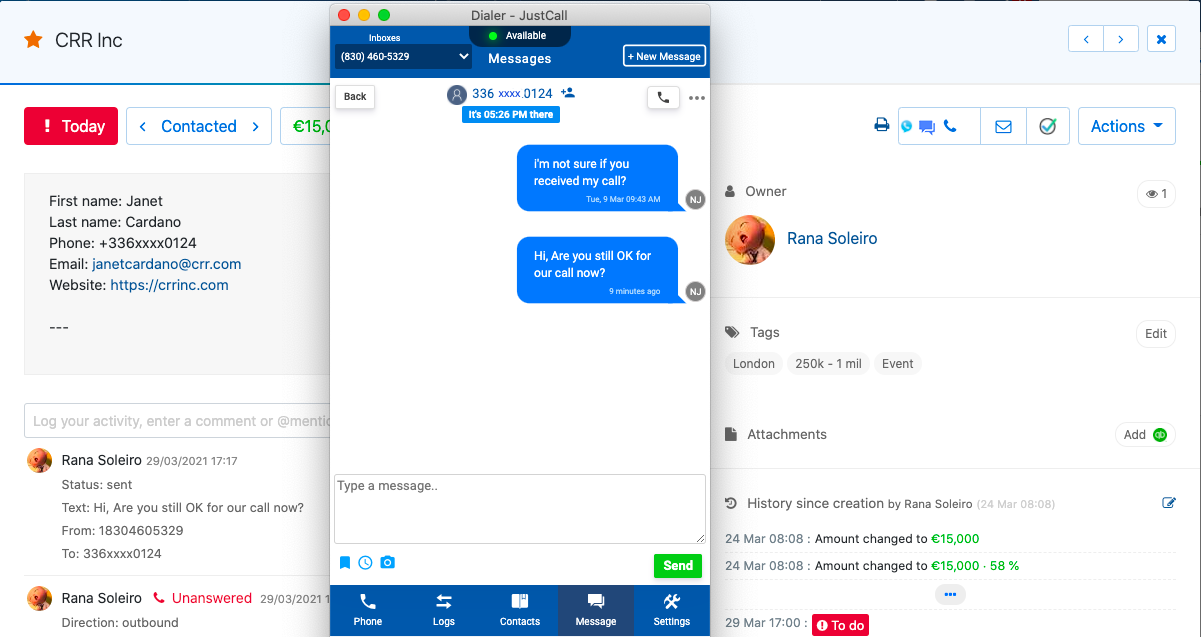Click the + New Message button
Image resolution: width=1201 pixels, height=637 pixels.
pyautogui.click(x=664, y=57)
